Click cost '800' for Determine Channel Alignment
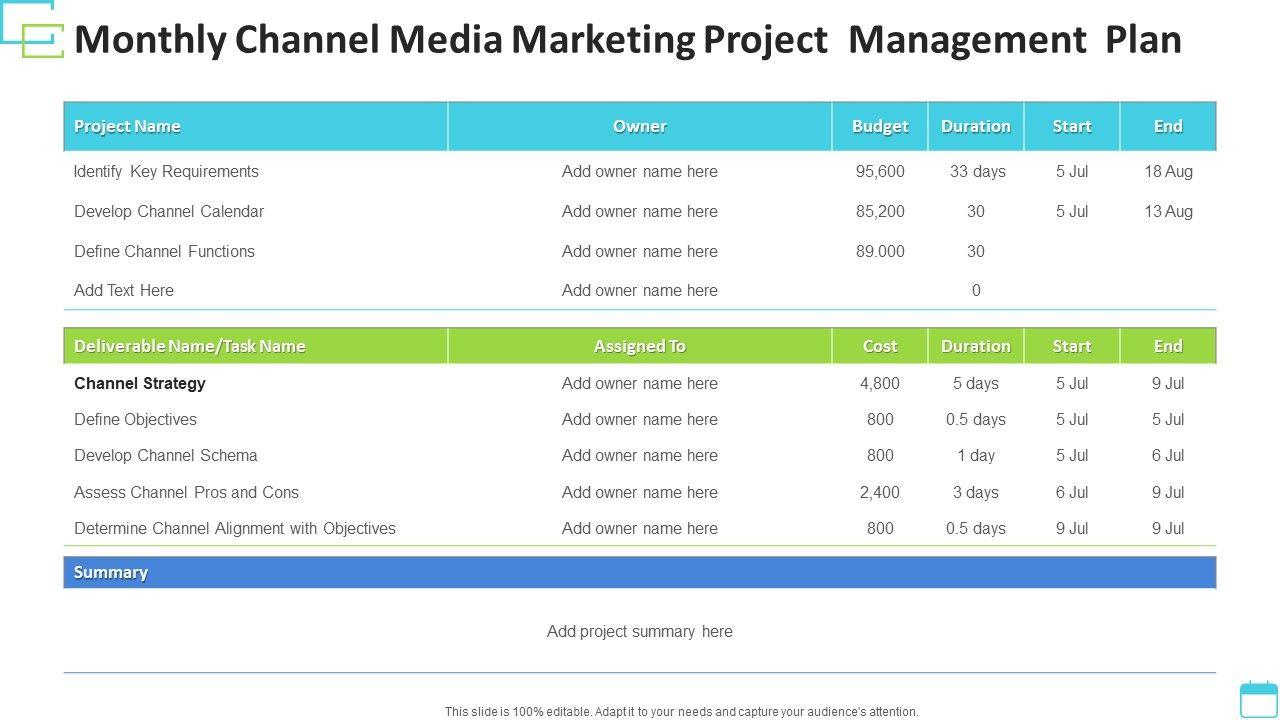Screen dimensions: 1280x720 [880, 528]
